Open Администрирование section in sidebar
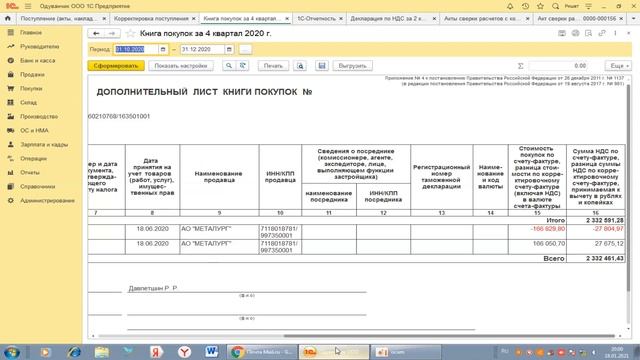This screenshot has width=640, height=360. 47,200
